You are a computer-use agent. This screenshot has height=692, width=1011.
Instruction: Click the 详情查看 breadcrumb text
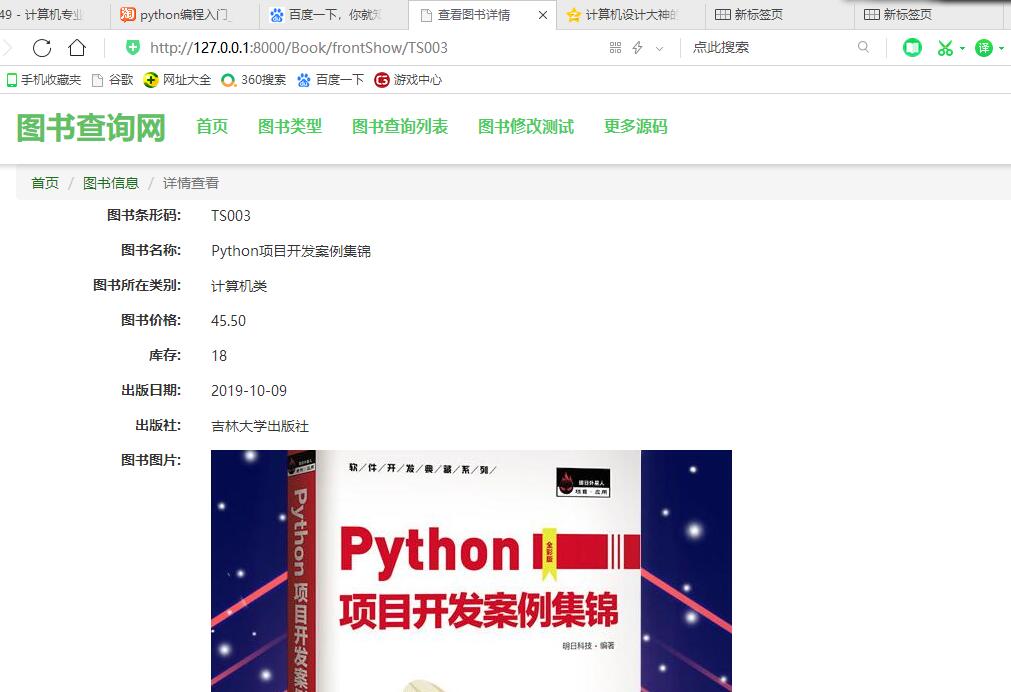(191, 183)
